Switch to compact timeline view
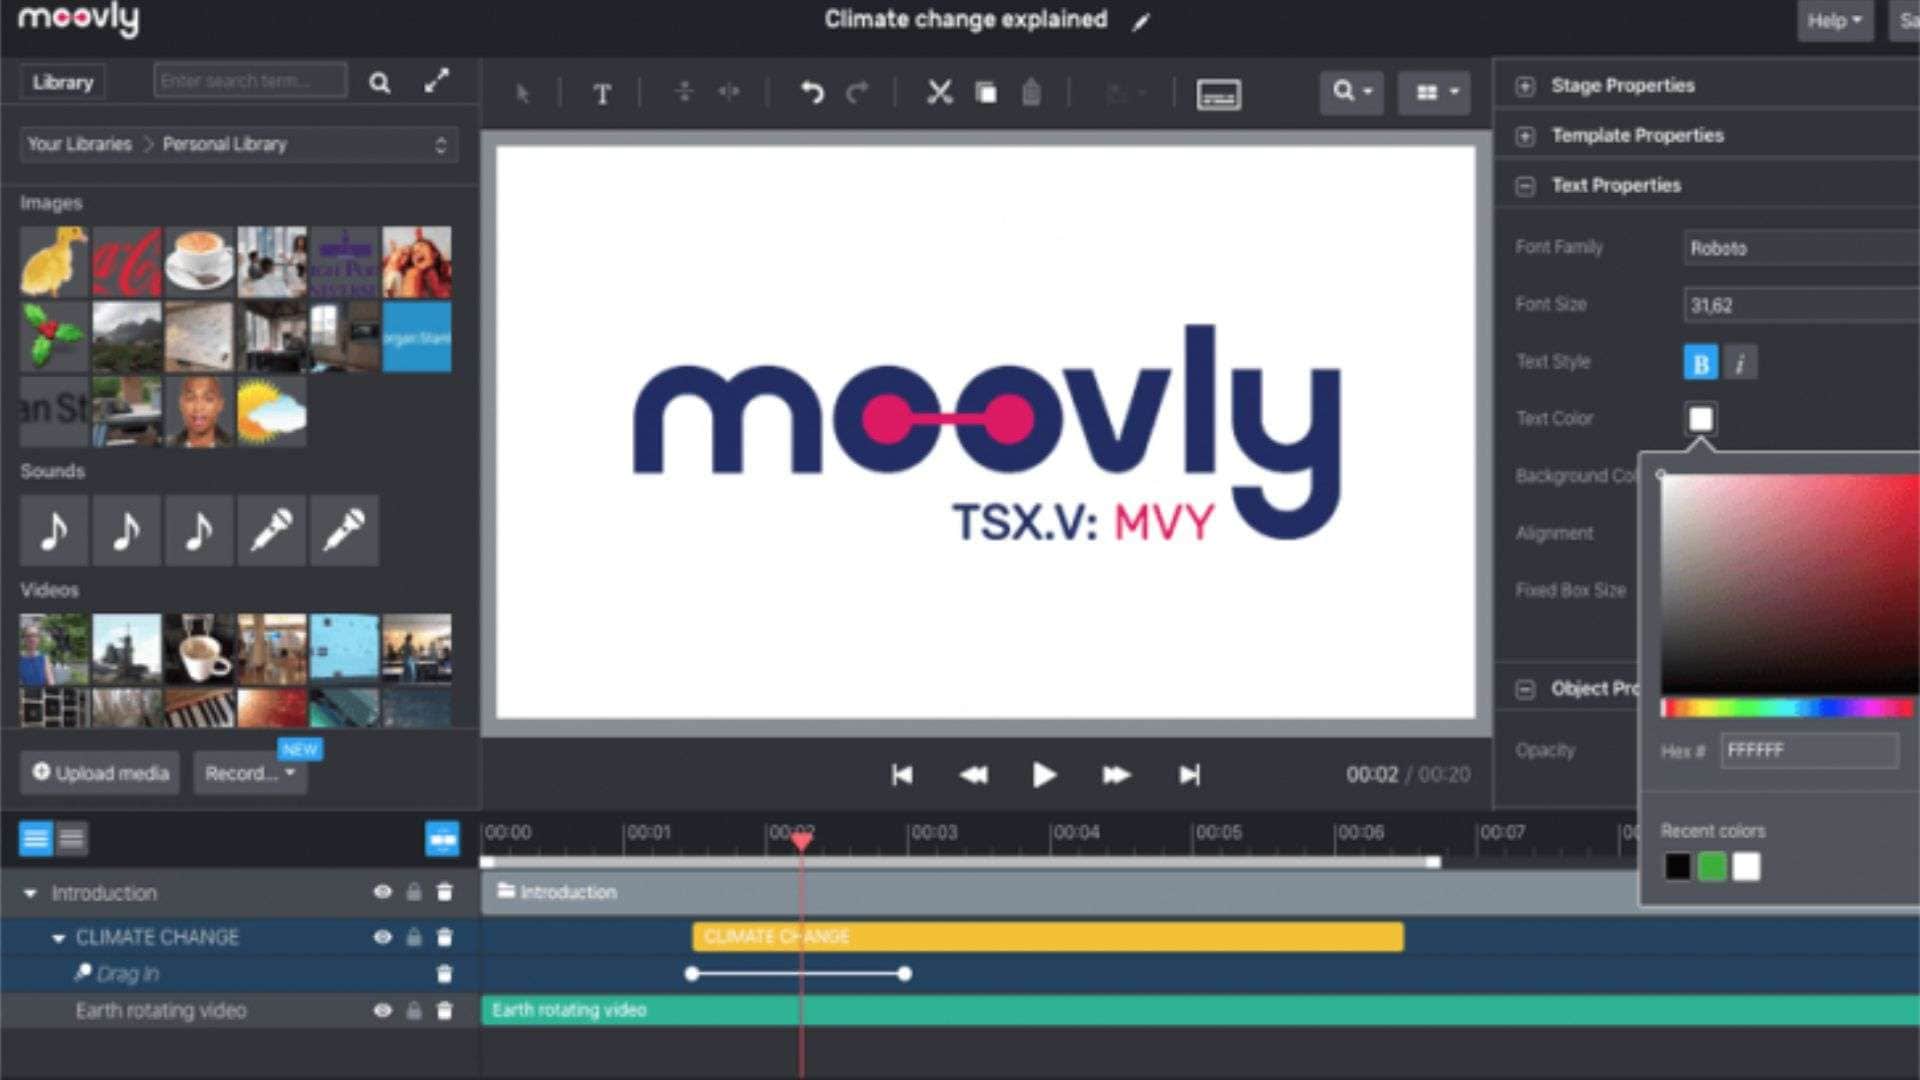 [72, 838]
